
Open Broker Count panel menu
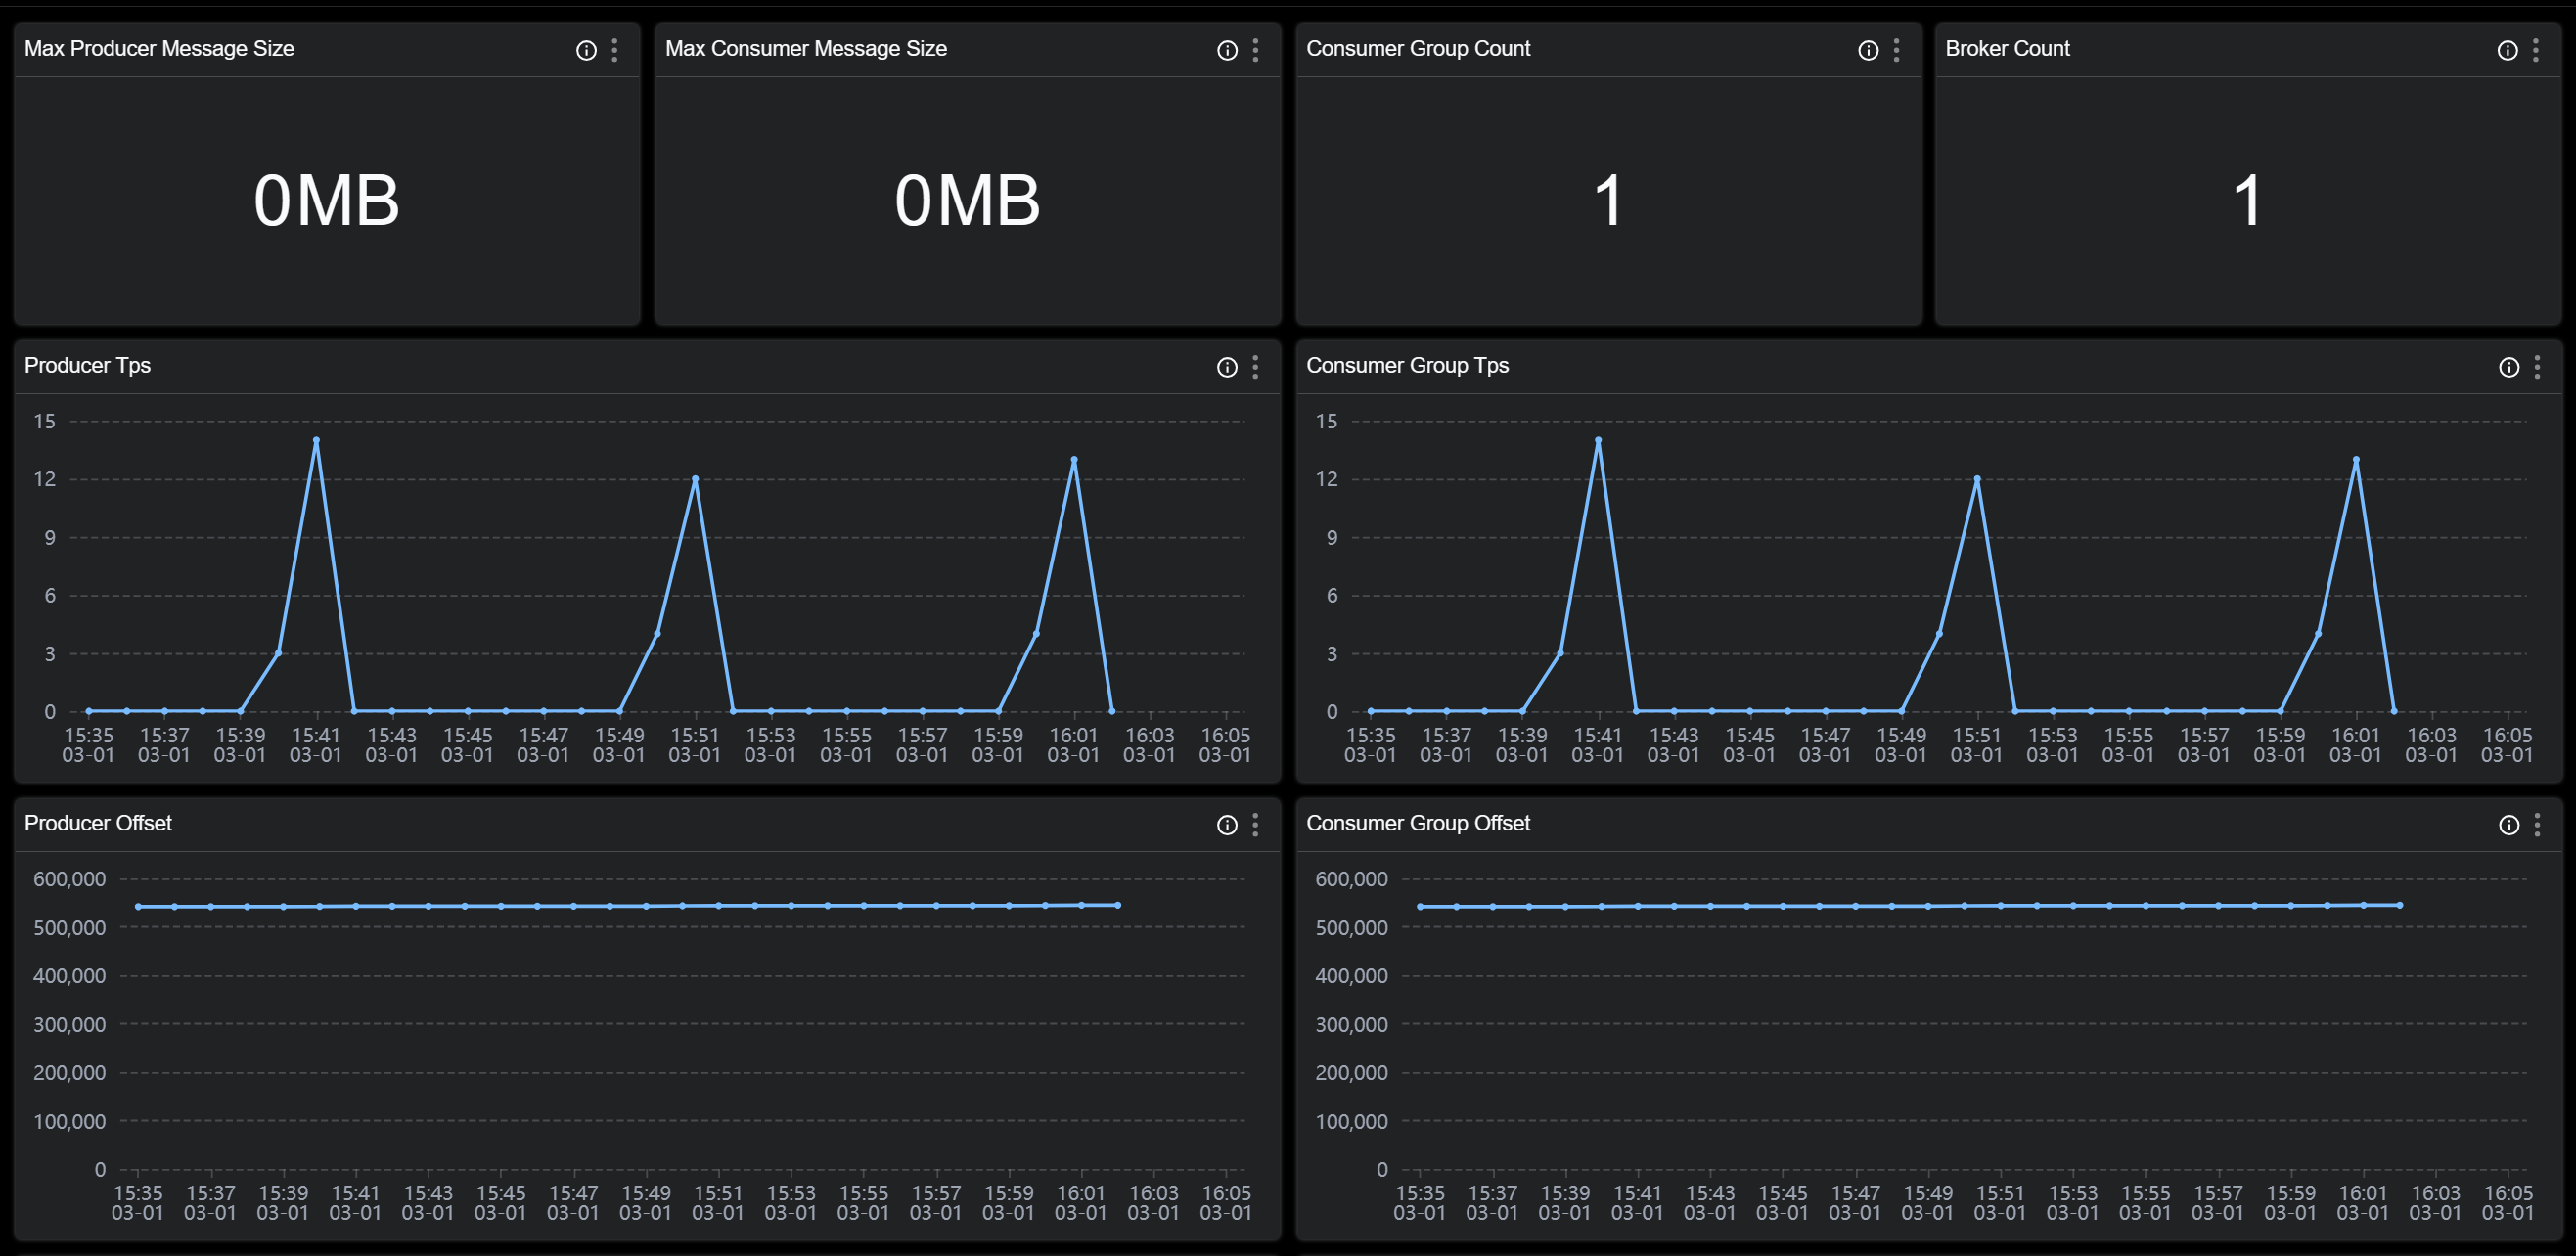pos(2535,50)
